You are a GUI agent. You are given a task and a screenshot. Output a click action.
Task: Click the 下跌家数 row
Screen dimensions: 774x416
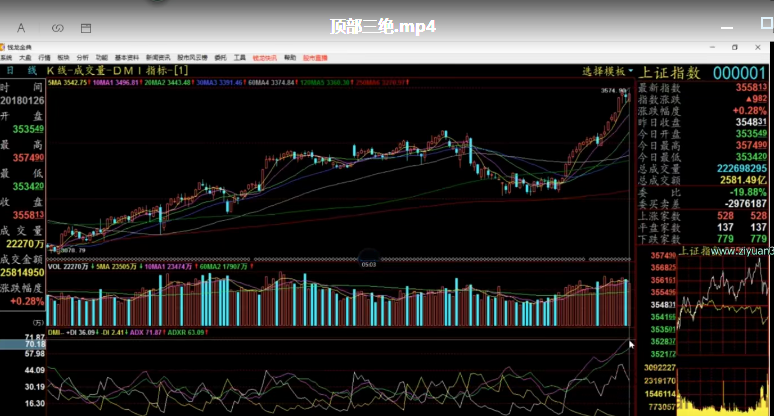[x=702, y=239]
